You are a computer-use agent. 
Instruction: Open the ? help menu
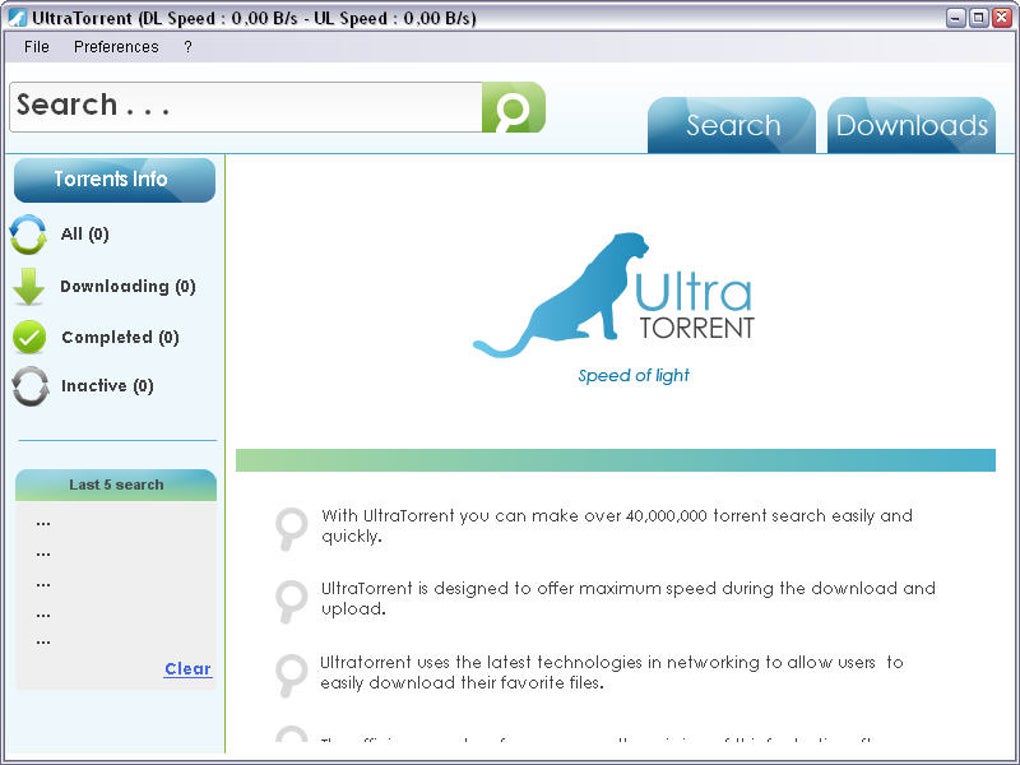[188, 47]
